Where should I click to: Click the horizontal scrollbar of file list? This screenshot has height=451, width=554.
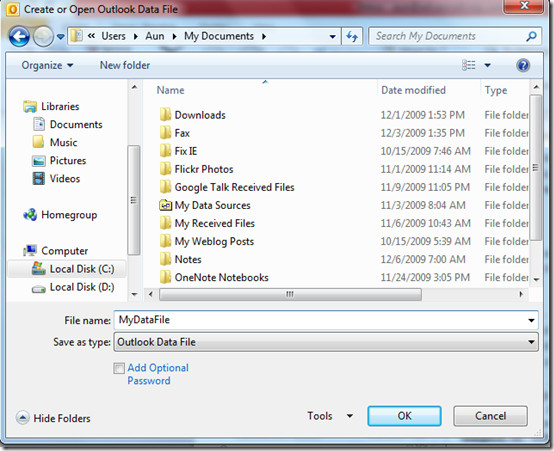pos(290,294)
